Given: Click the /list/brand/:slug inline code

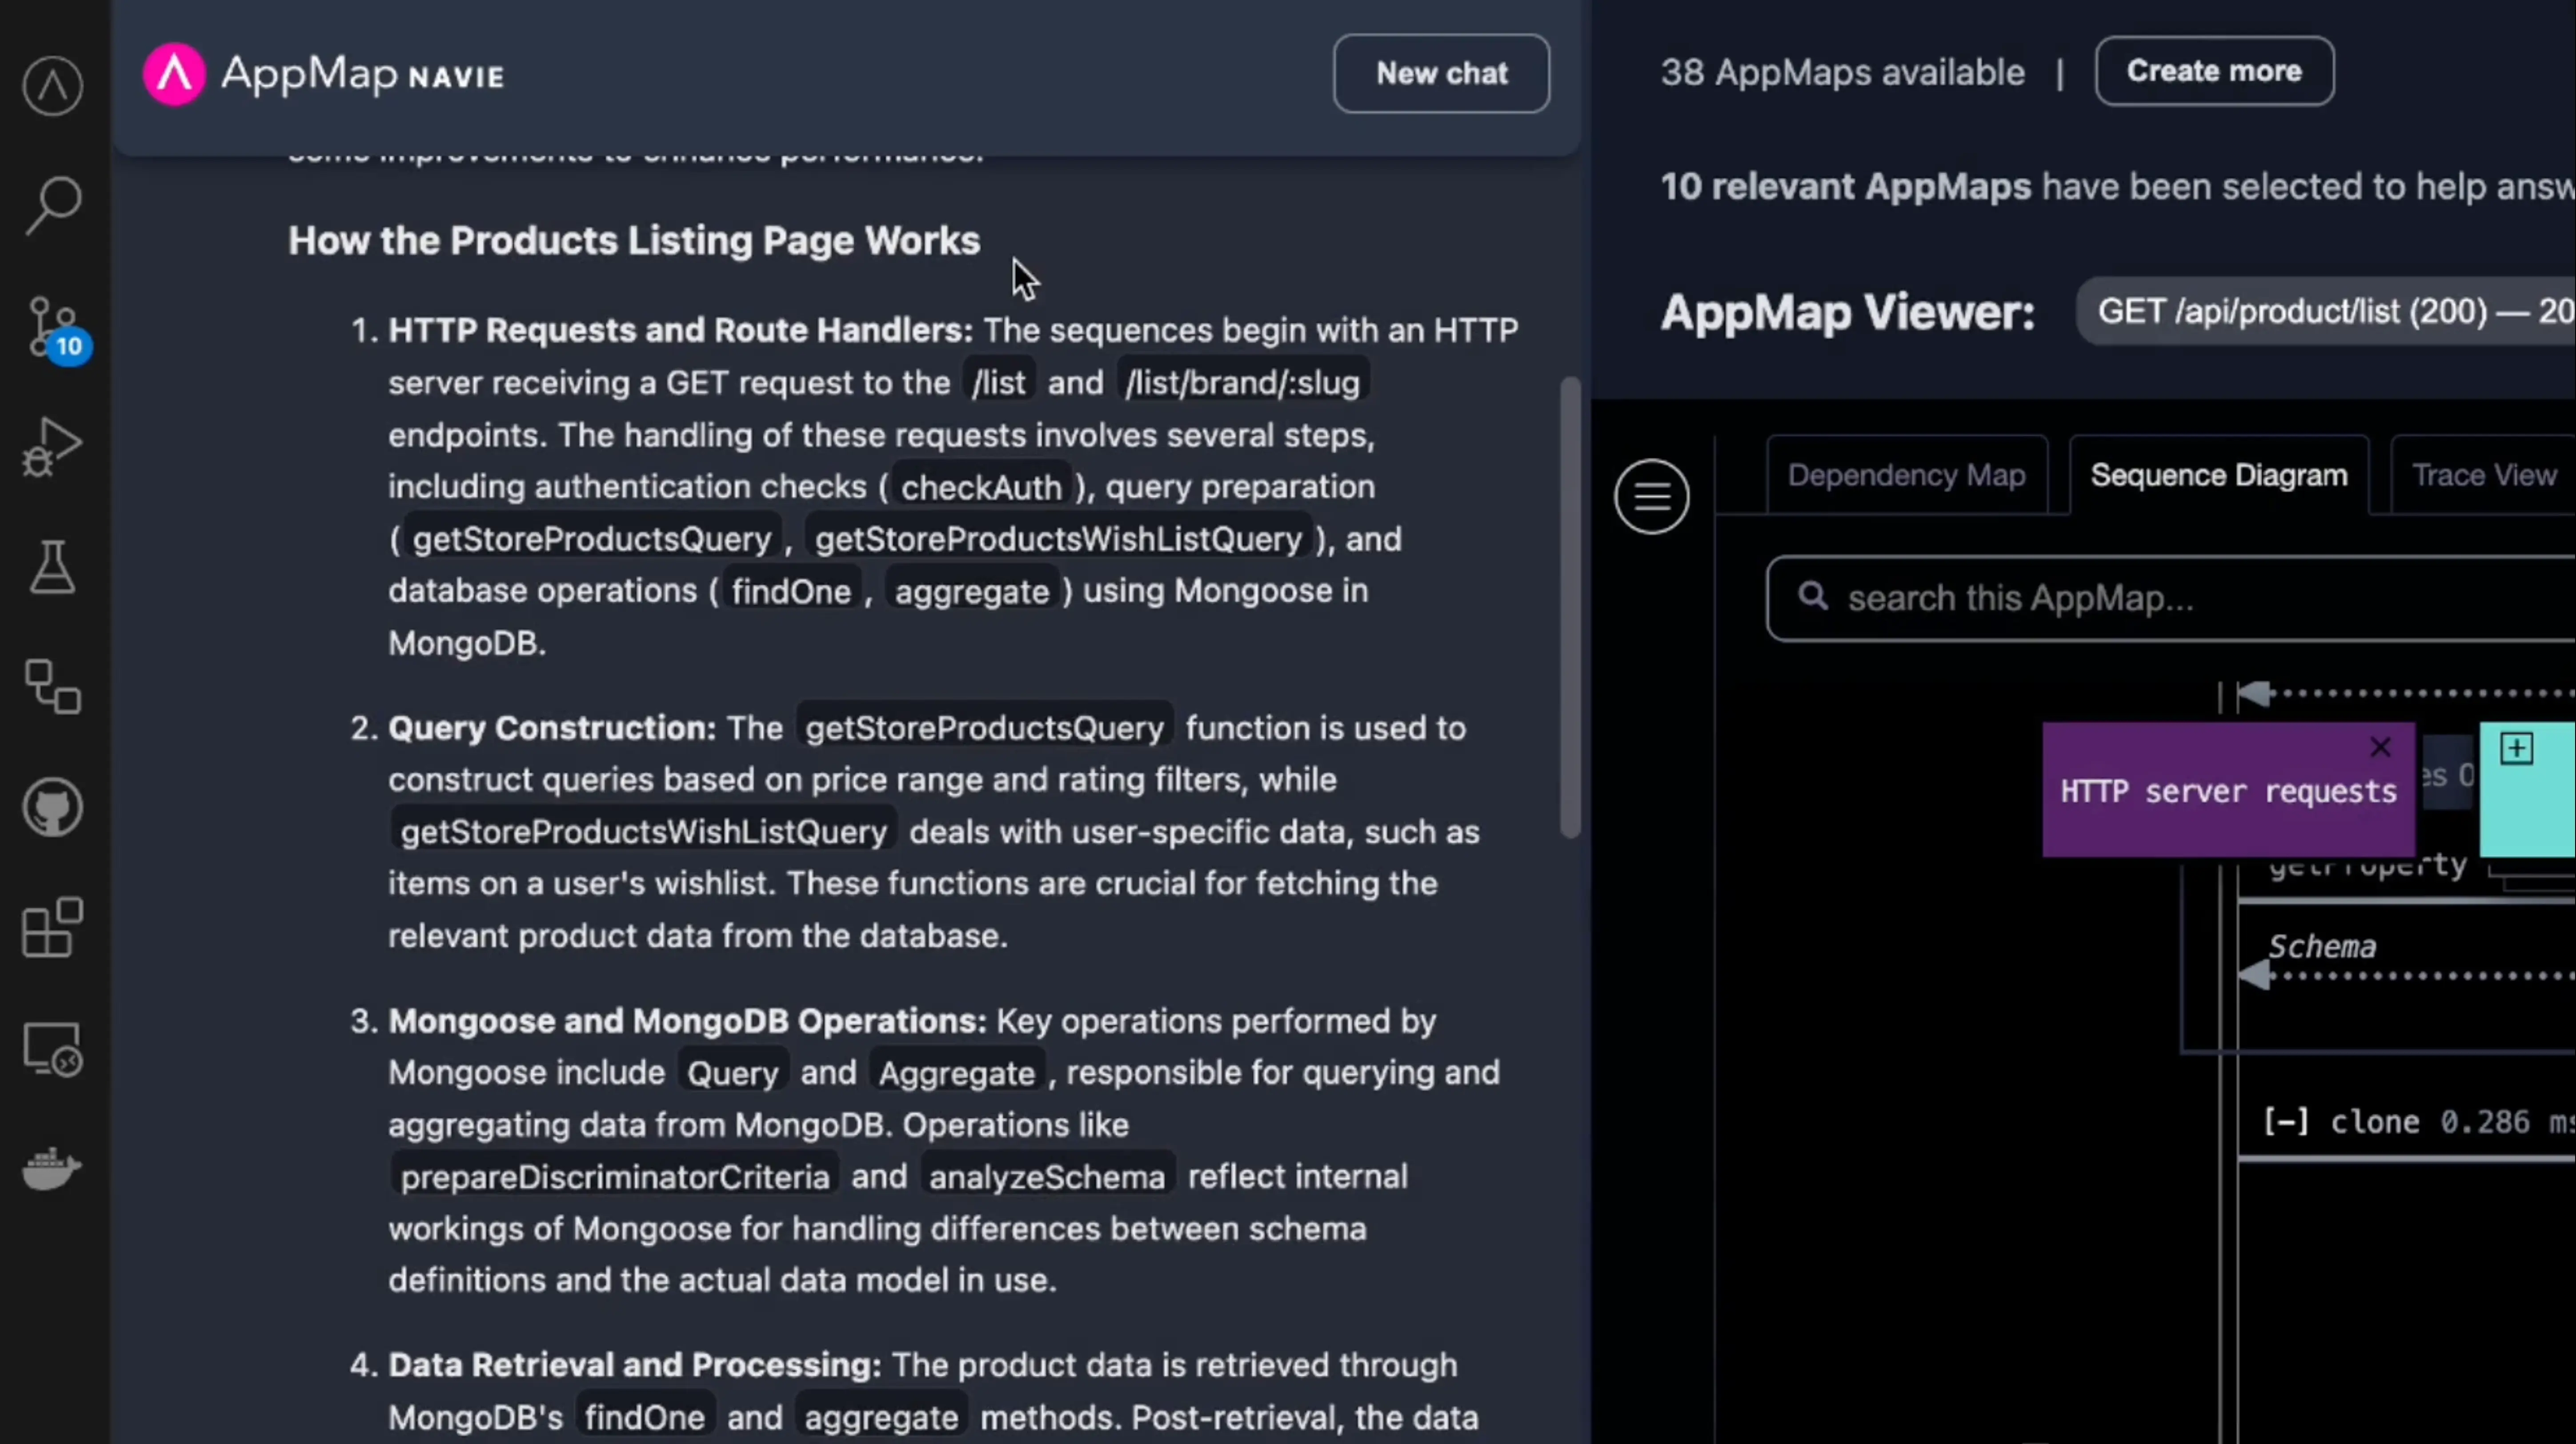Looking at the screenshot, I should pos(1242,383).
